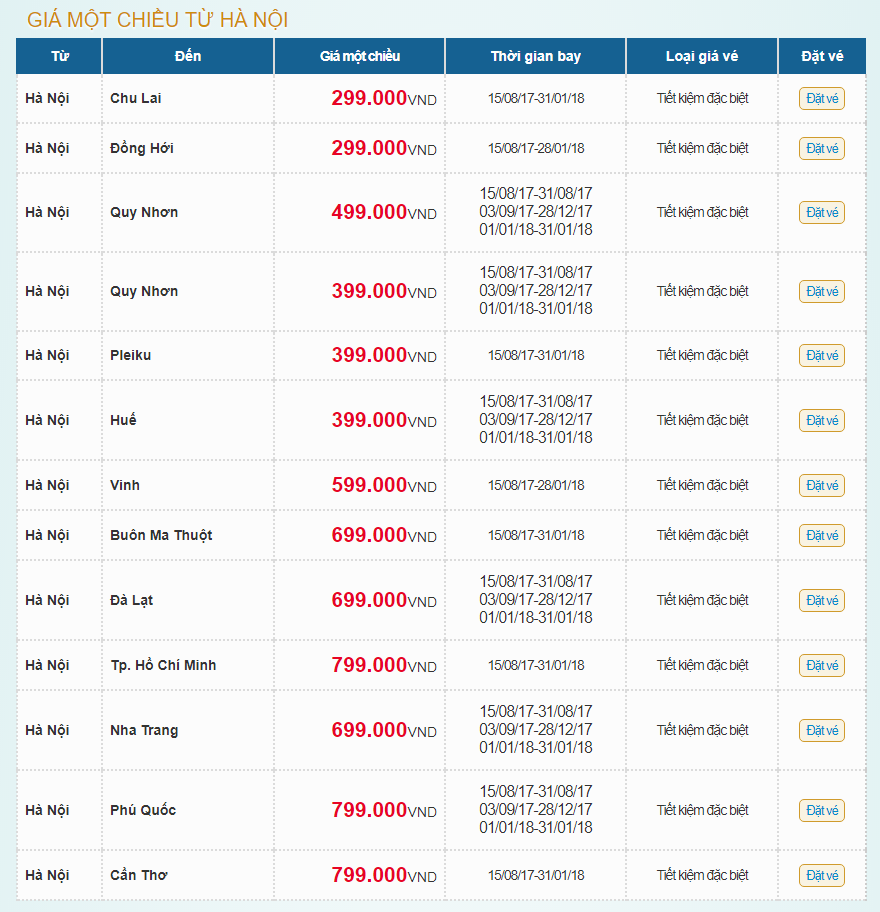Click Đặt vé for the Đà Lạt flight
The image size is (880, 912).
tap(821, 600)
